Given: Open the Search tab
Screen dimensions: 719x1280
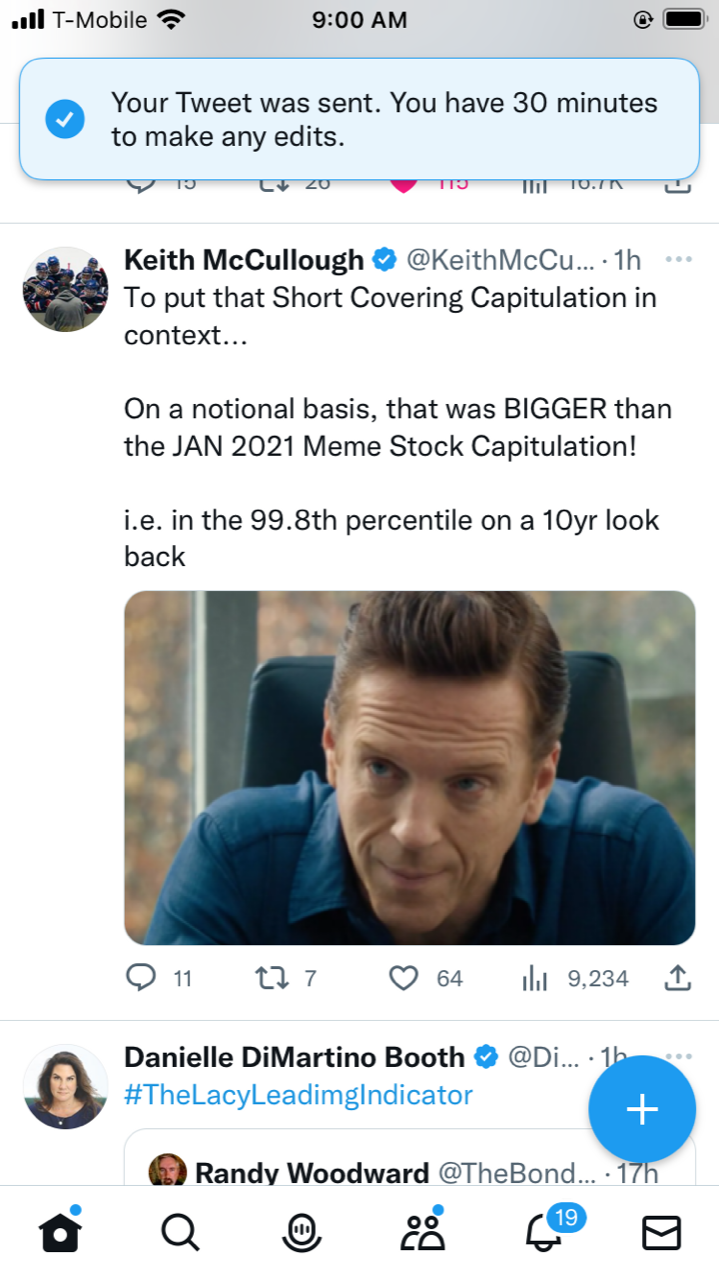Looking at the screenshot, I should point(179,1235).
